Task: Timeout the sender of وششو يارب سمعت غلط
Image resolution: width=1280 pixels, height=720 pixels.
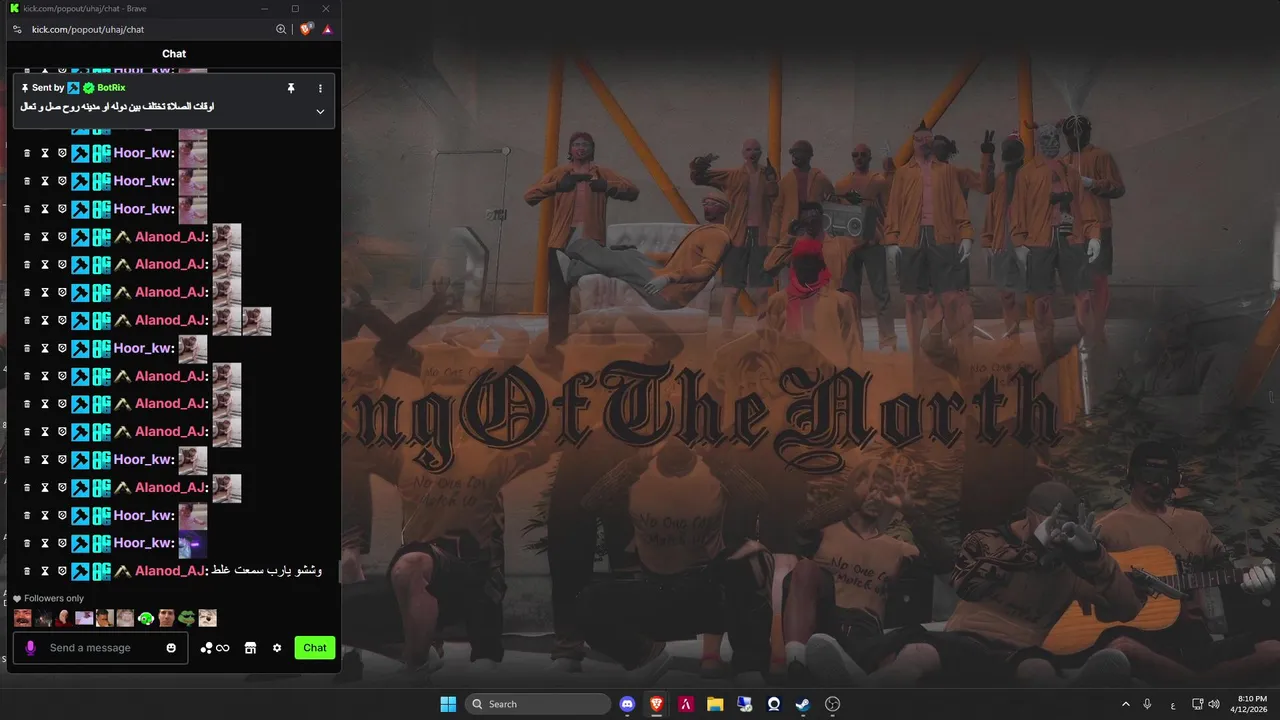Action: coord(45,571)
